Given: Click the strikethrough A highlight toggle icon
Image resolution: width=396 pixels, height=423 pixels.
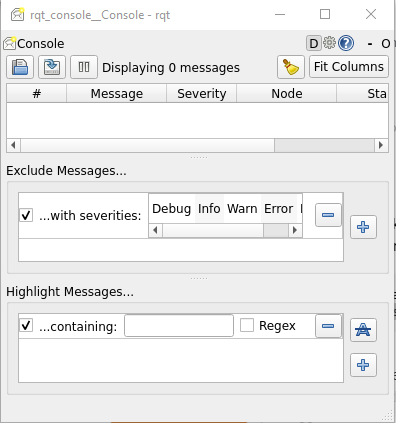Looking at the screenshot, I should pos(363,330).
